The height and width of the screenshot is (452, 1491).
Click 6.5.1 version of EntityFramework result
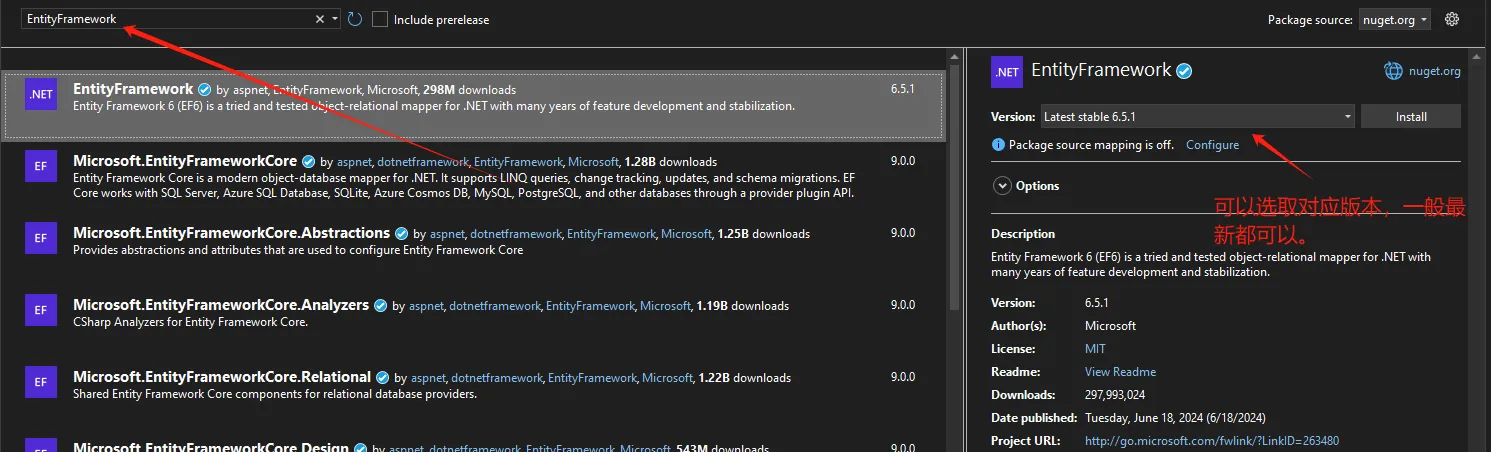903,89
